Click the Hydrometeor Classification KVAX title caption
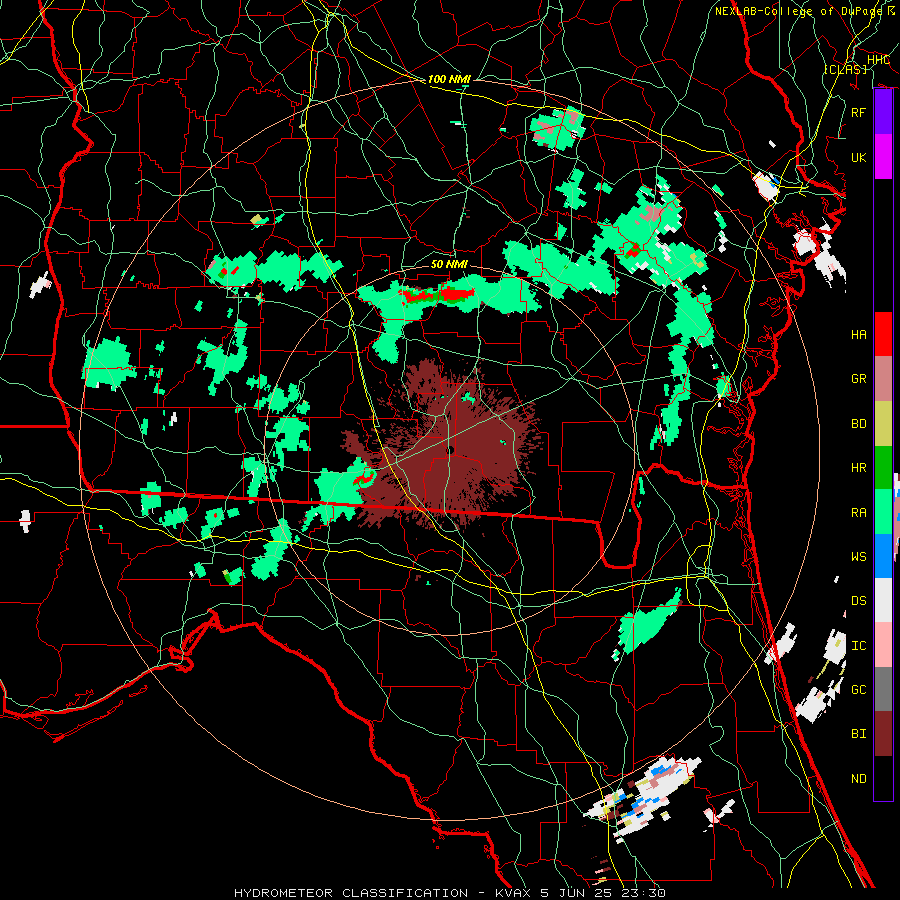900x900 pixels. [450, 893]
